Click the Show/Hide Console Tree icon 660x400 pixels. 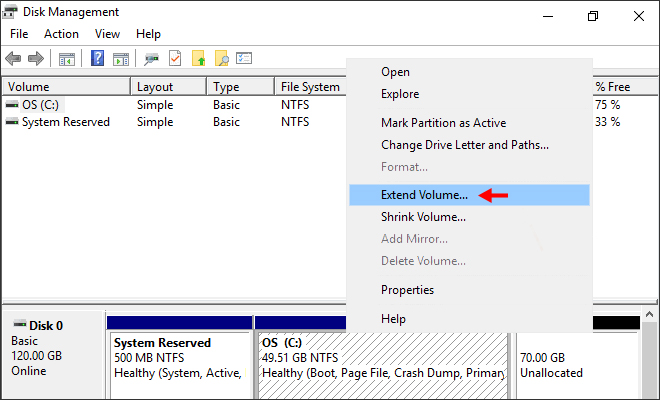67,58
